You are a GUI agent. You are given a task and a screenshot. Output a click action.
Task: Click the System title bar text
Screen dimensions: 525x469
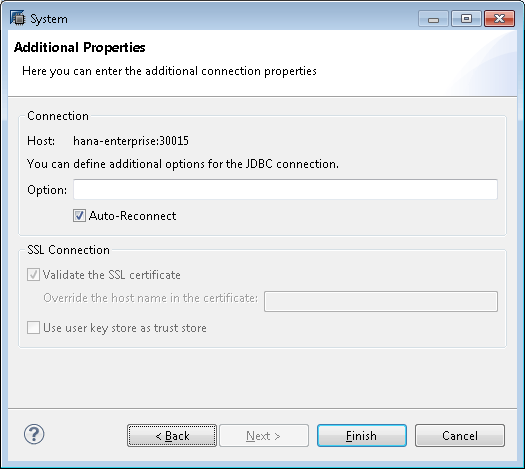(49, 19)
